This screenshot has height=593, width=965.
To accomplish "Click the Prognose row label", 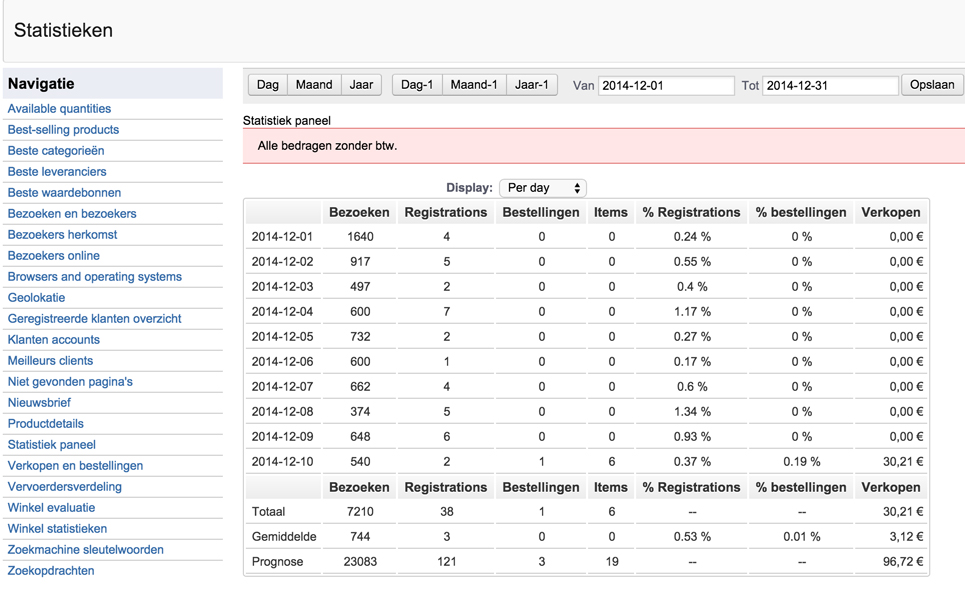I will (278, 562).
